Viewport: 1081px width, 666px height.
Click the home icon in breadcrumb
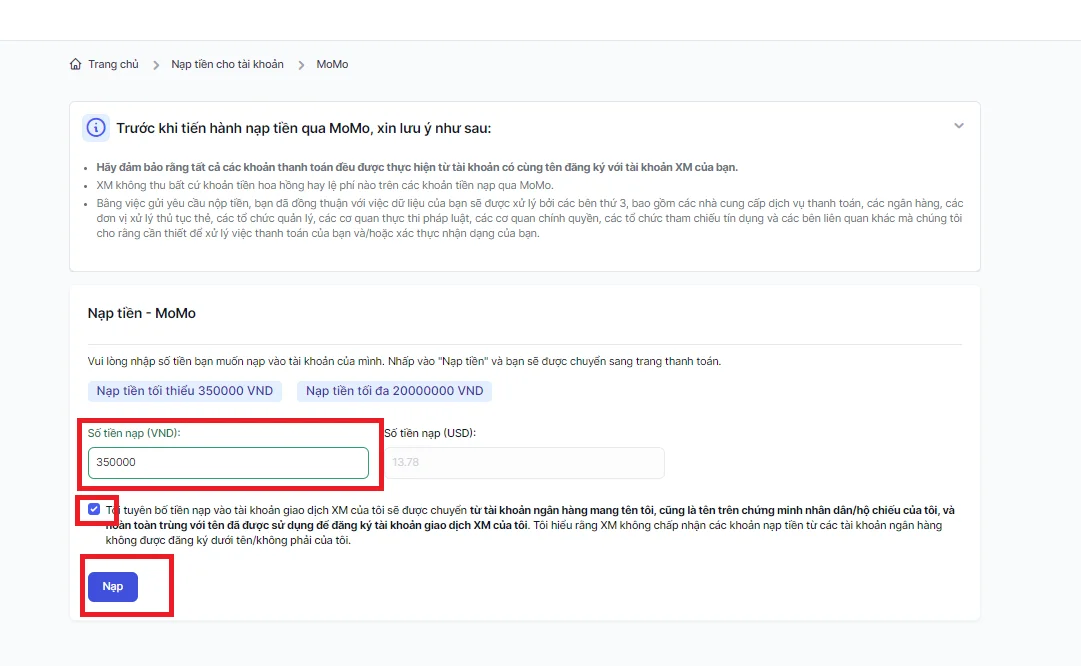75,64
